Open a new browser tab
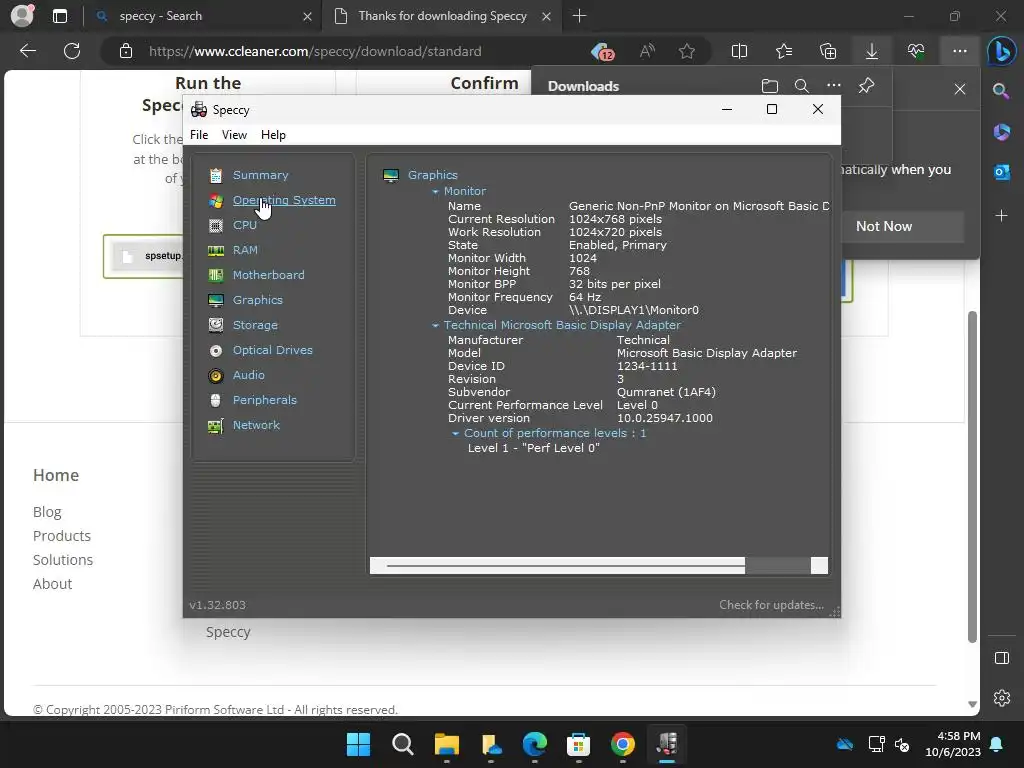 tap(579, 16)
